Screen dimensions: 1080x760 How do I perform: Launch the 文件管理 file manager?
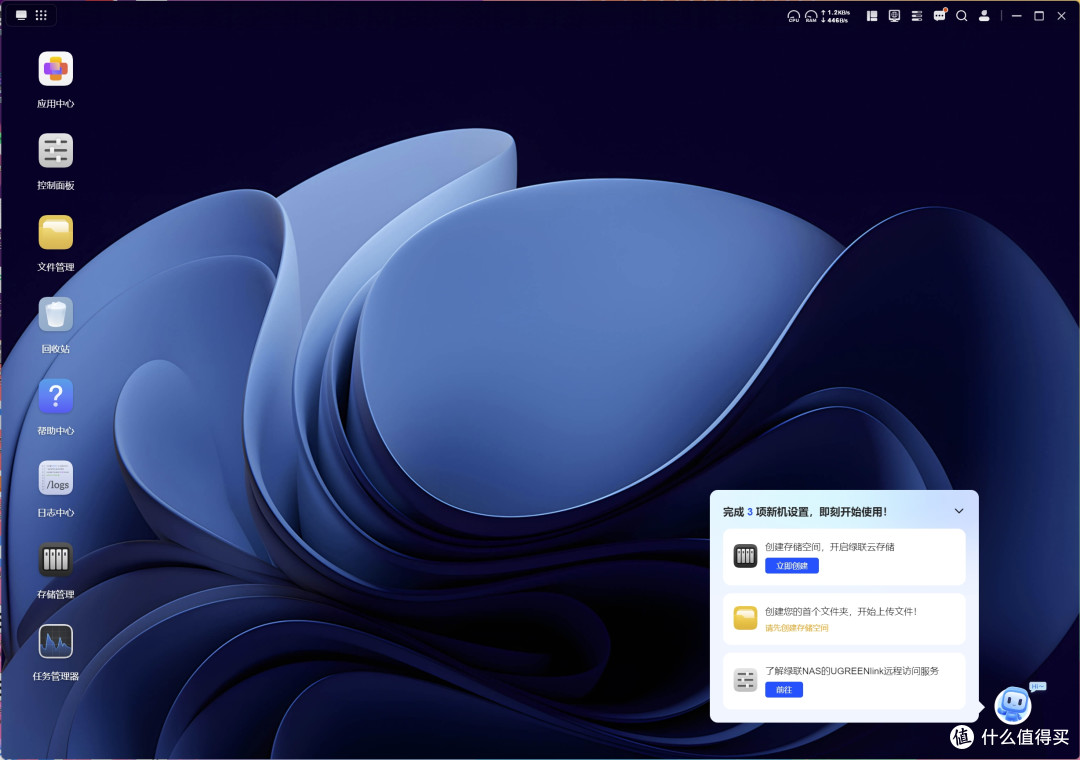(x=56, y=232)
